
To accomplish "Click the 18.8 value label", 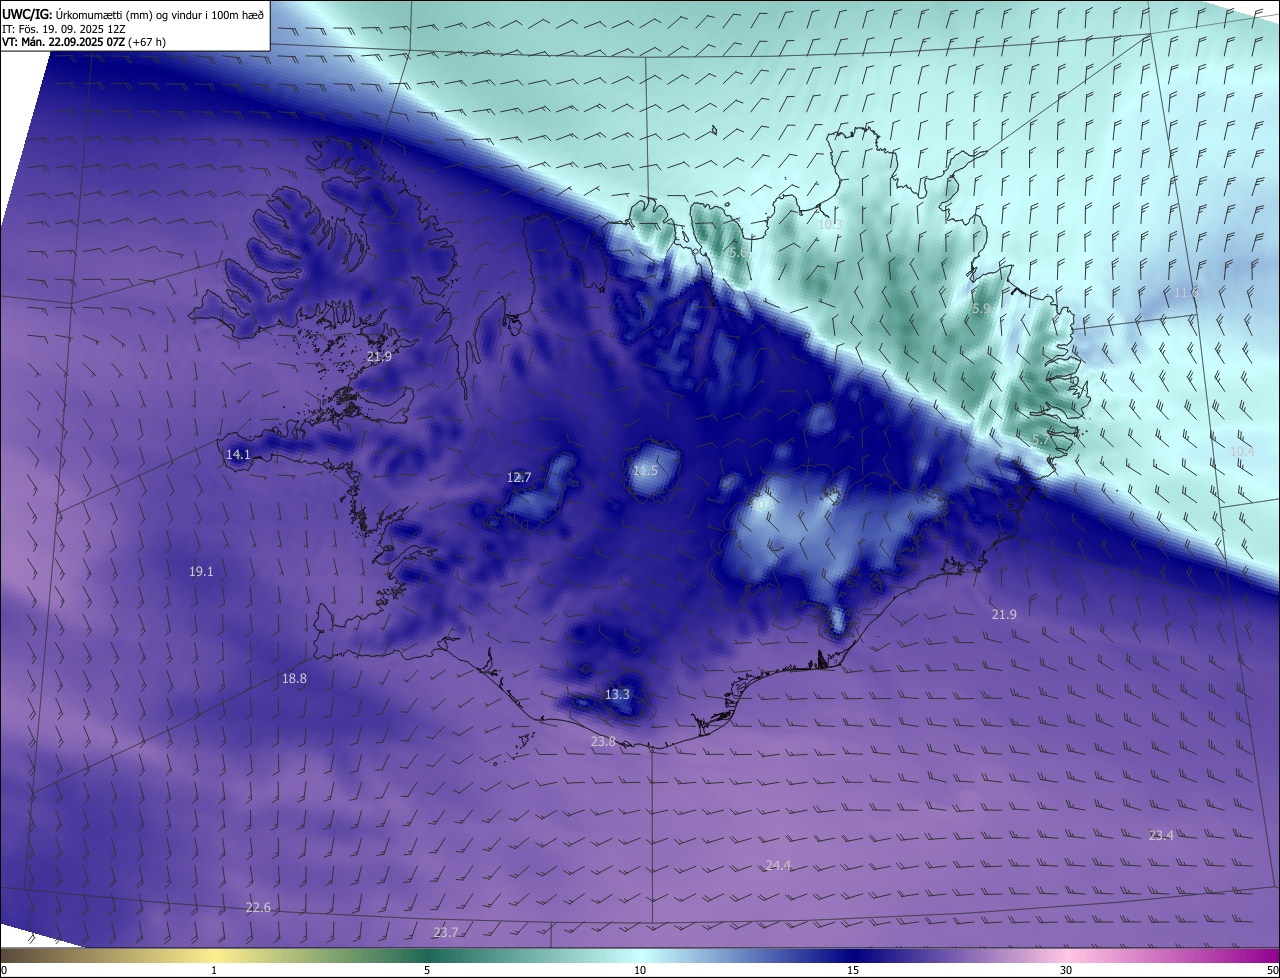I will click(294, 678).
